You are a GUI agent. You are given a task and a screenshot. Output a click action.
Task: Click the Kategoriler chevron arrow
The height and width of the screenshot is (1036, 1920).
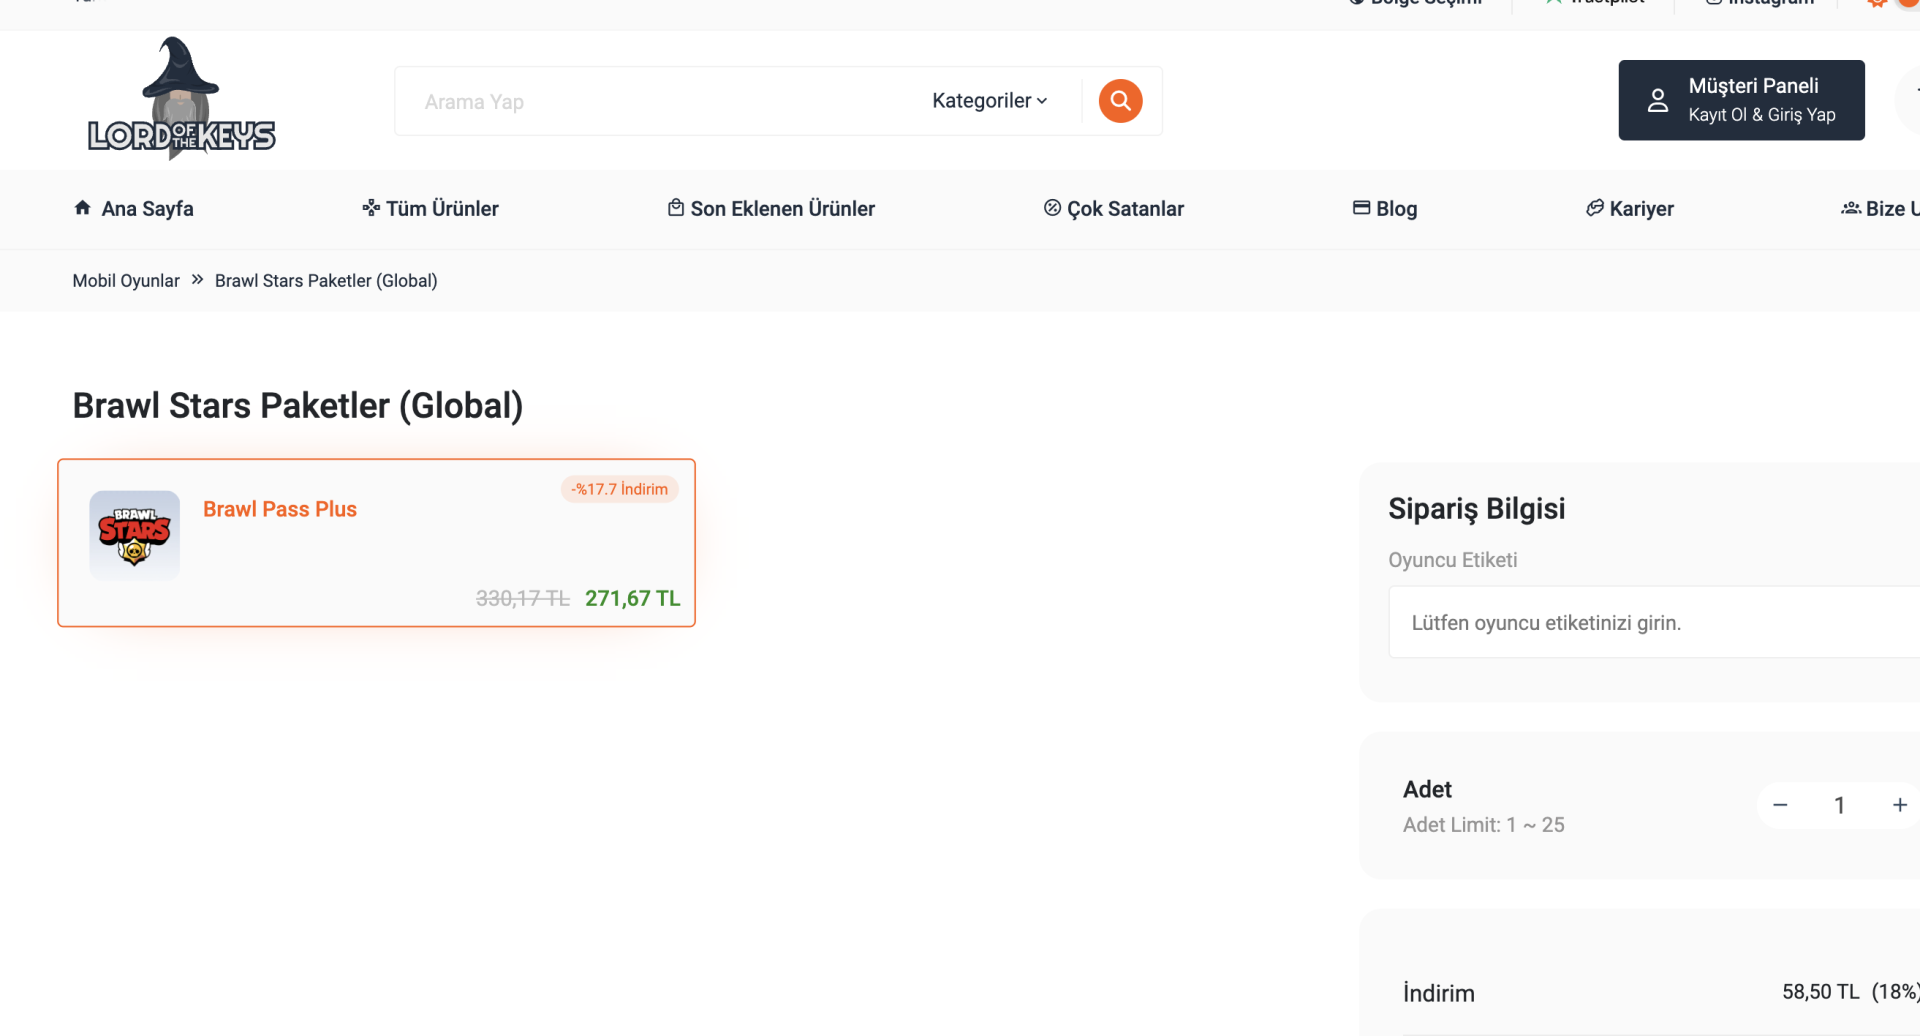[1042, 101]
